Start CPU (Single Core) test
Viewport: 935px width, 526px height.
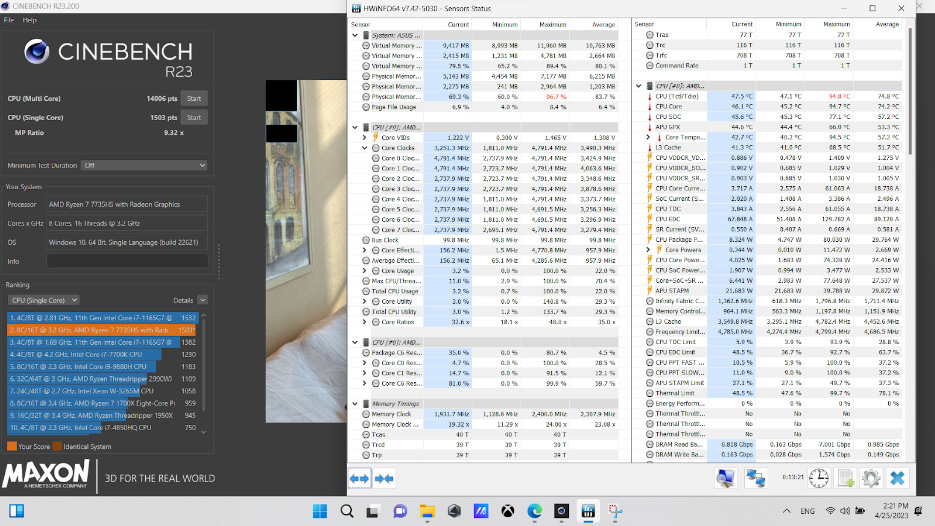194,117
